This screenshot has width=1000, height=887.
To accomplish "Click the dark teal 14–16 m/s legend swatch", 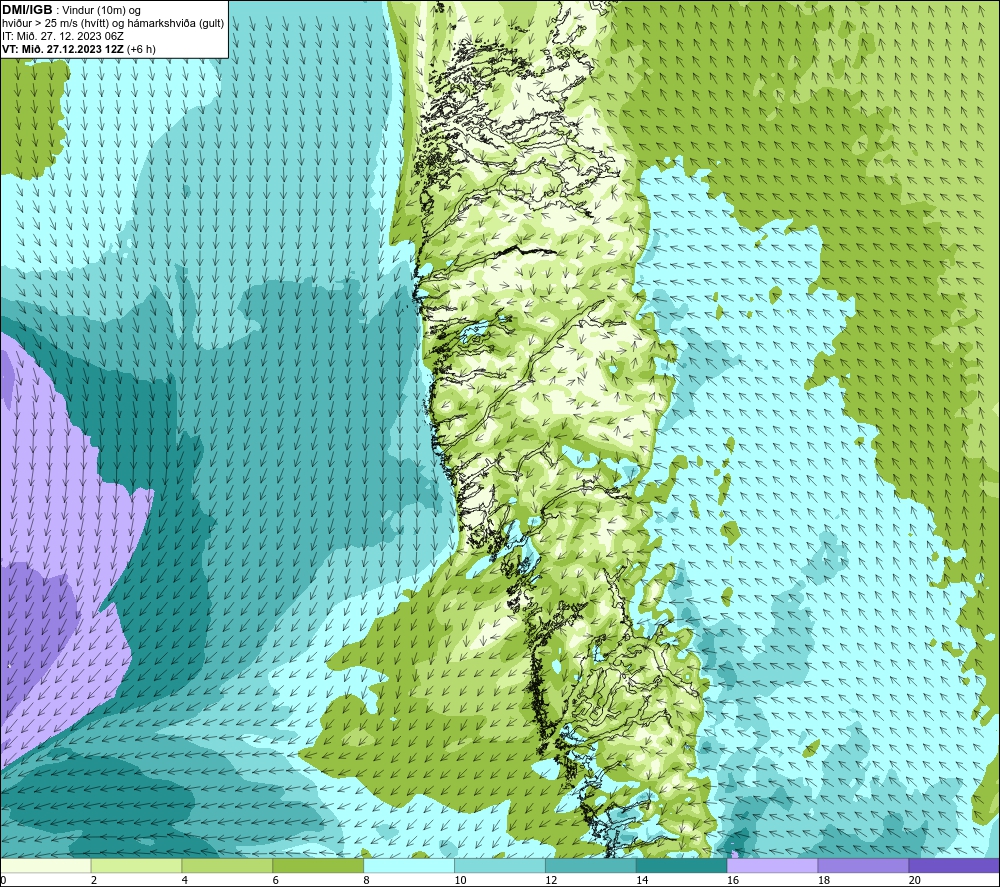I will point(682,866).
